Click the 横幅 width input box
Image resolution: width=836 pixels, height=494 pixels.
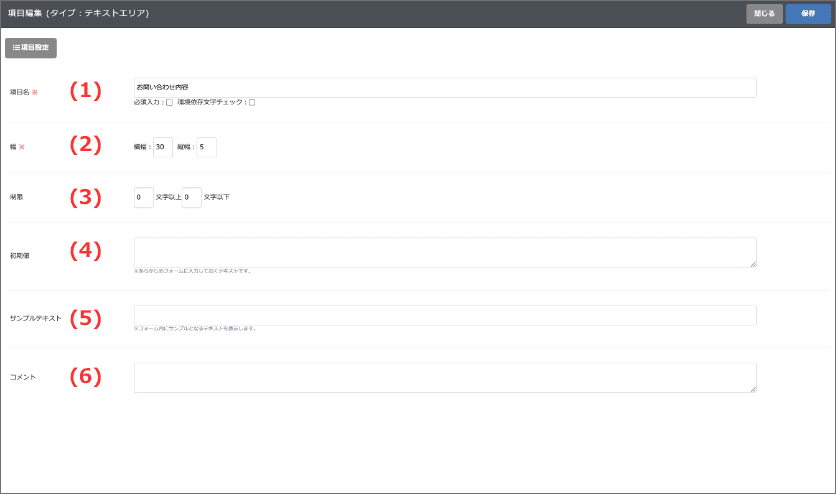tap(163, 147)
